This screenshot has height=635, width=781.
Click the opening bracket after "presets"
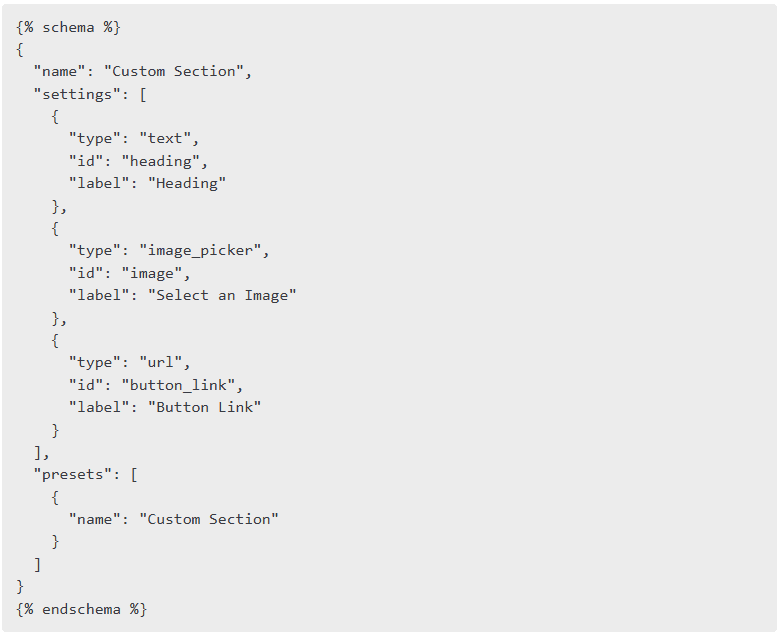pos(134,474)
